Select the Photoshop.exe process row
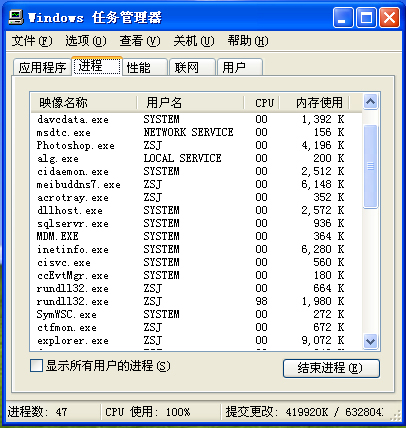Image resolution: width=406 pixels, height=428 pixels. [196, 145]
